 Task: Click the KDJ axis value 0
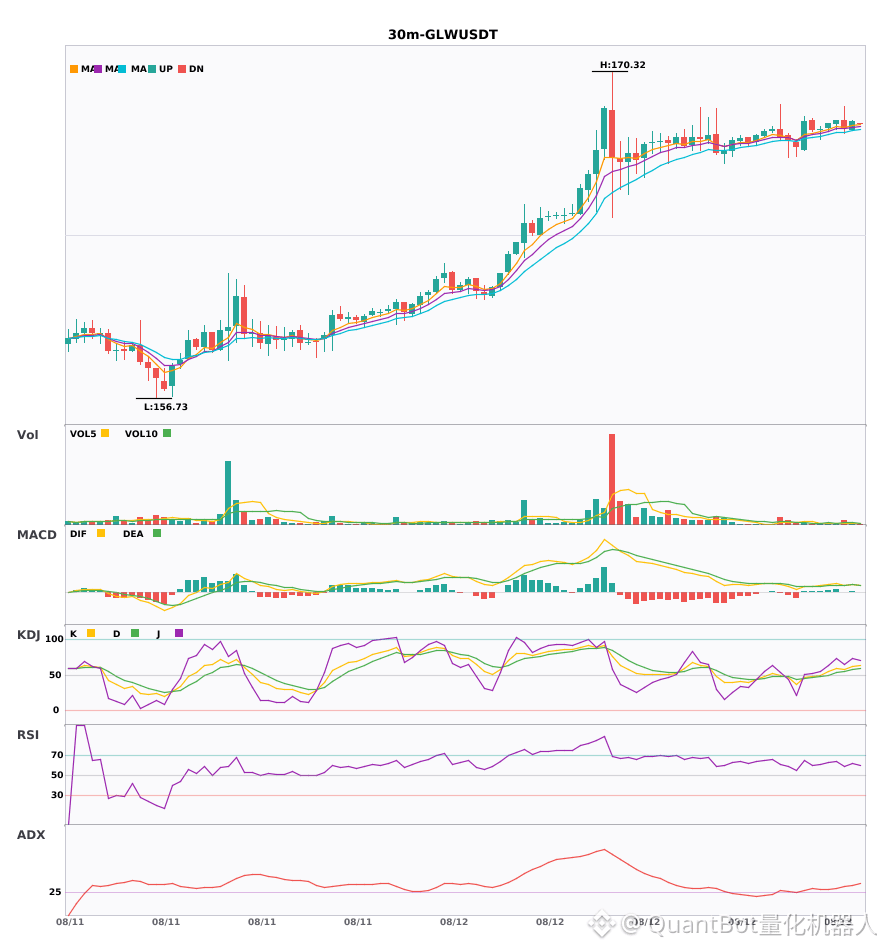(x=56, y=710)
